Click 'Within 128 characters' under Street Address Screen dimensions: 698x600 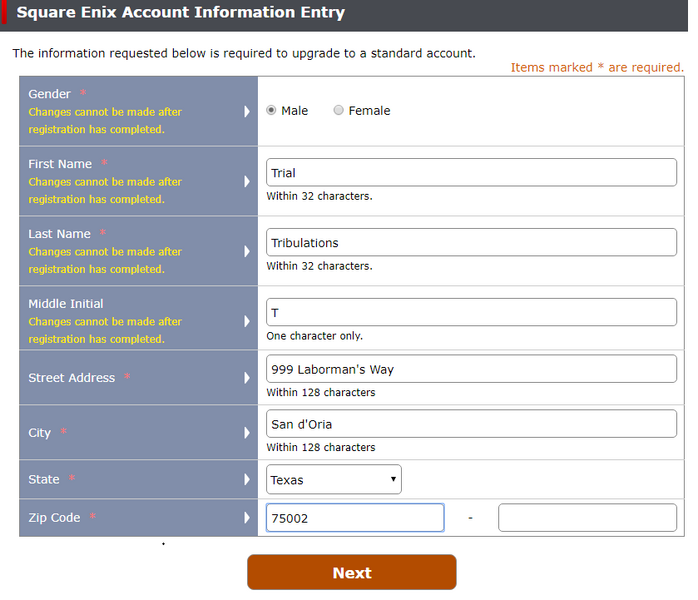point(321,392)
